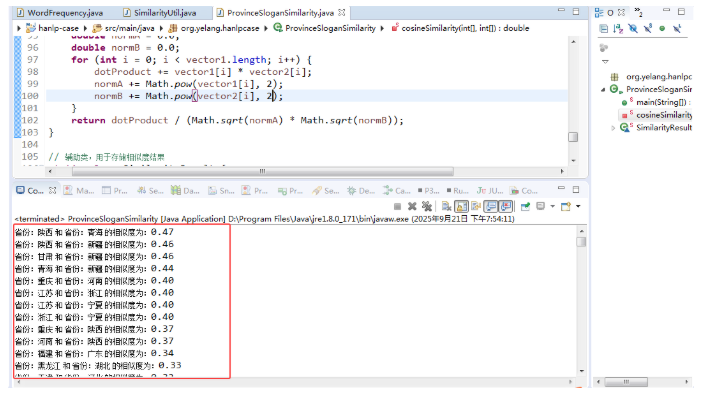Select org.yelang.hanlpcase package in Outline
Image resolution: width=704 pixels, height=397 pixels.
(x=659, y=77)
